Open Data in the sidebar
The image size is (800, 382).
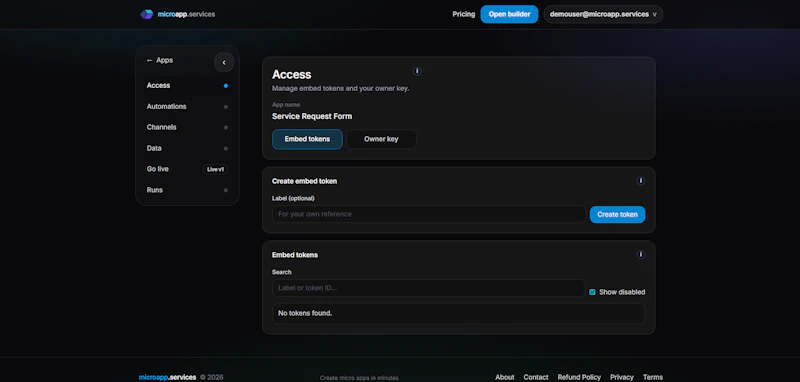click(x=187, y=148)
